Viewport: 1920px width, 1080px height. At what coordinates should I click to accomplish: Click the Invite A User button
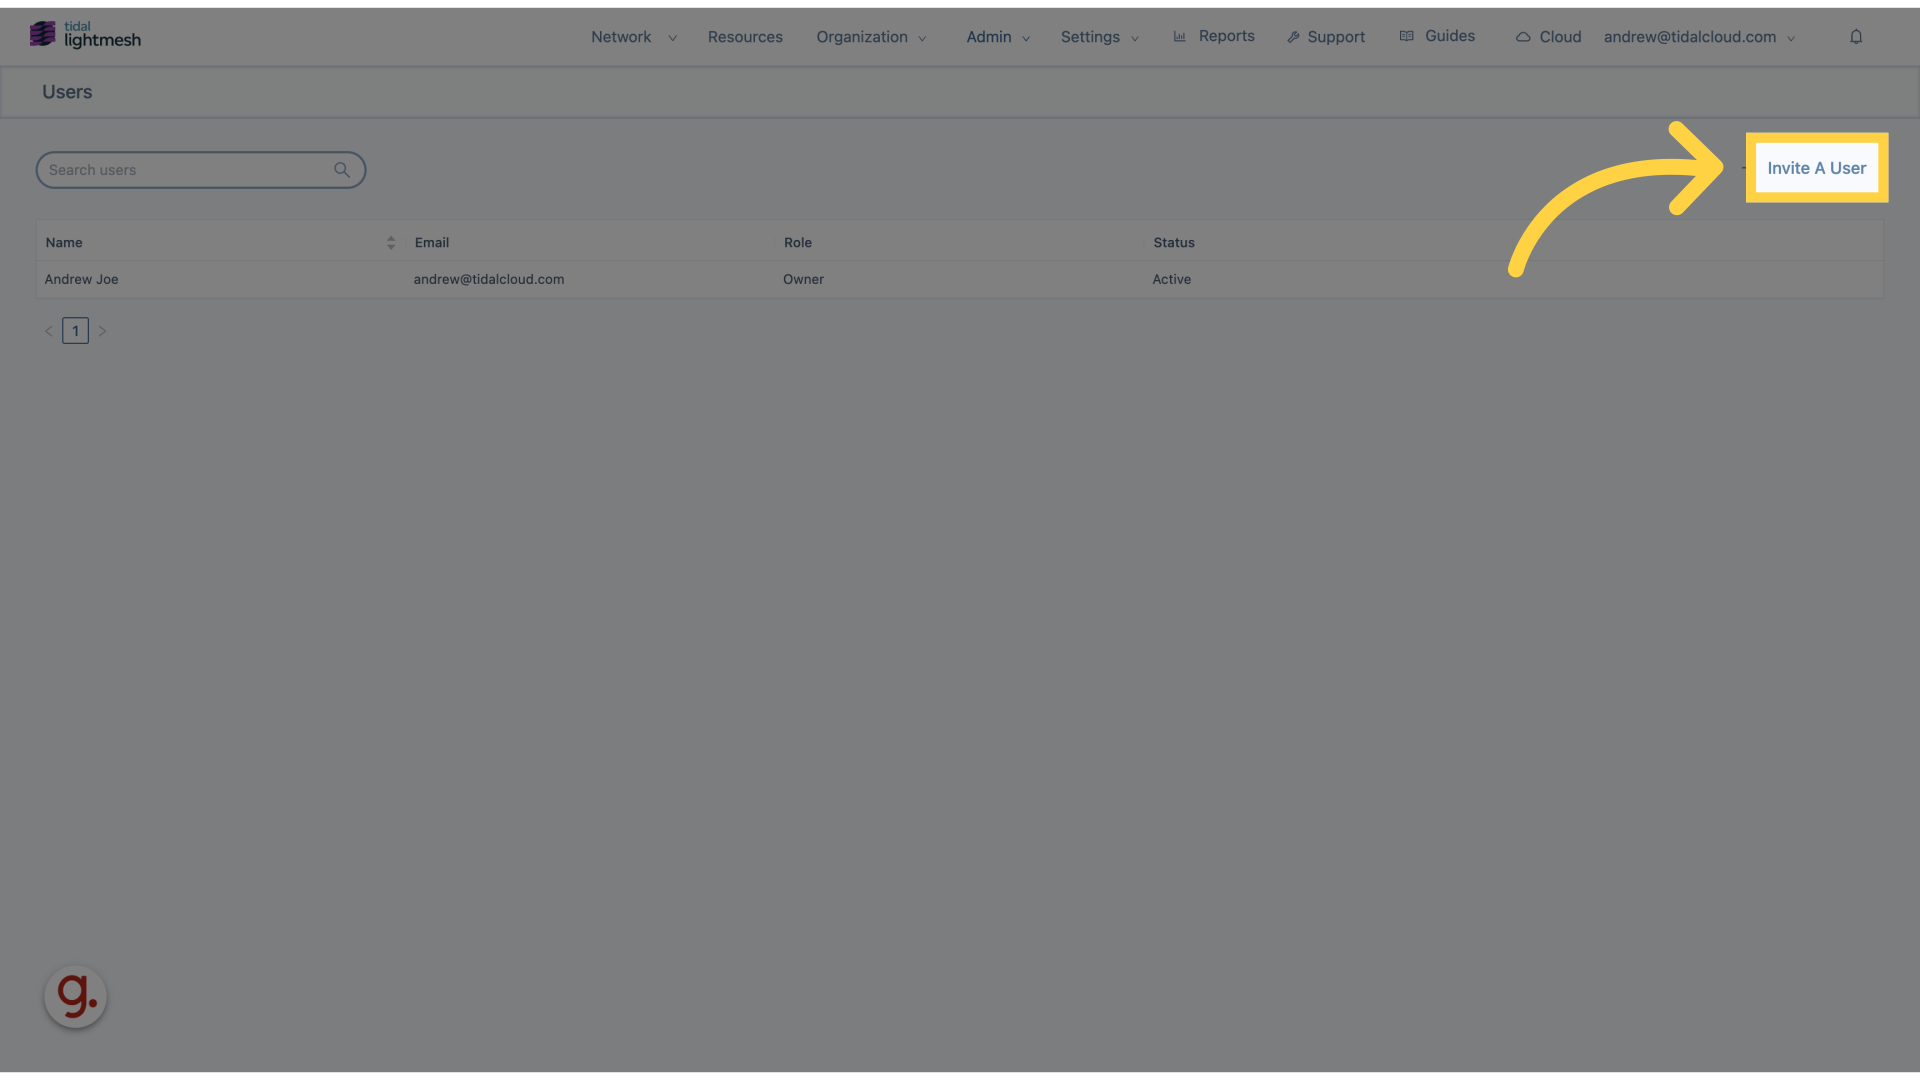[1816, 167]
